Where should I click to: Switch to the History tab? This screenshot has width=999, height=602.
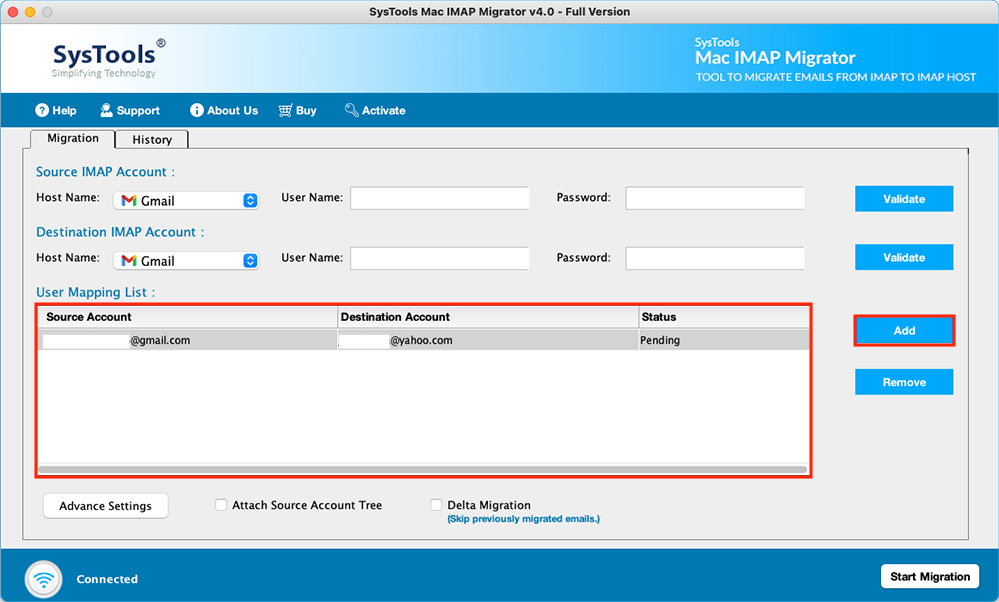point(150,139)
